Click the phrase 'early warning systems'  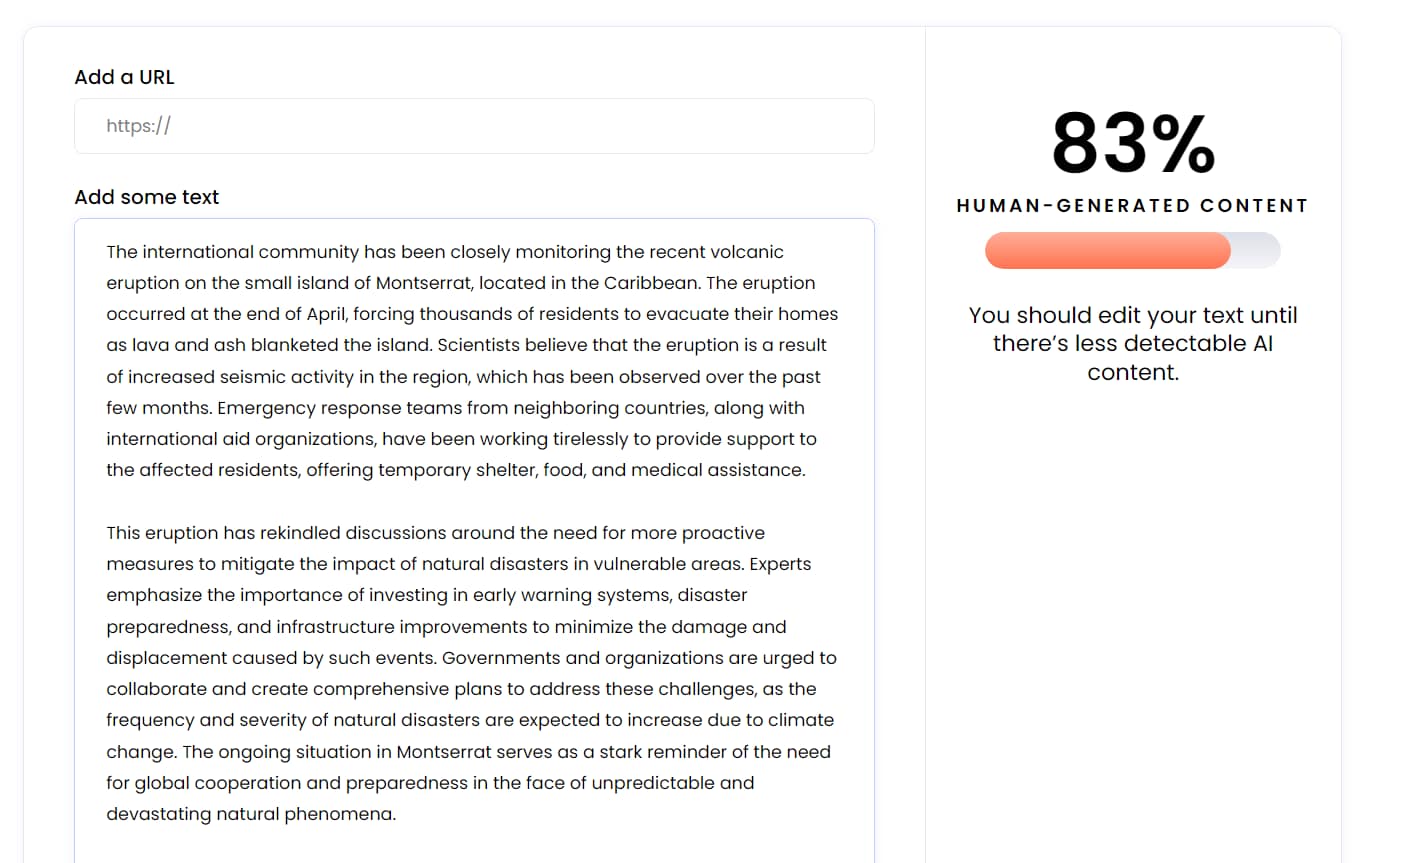coord(570,595)
